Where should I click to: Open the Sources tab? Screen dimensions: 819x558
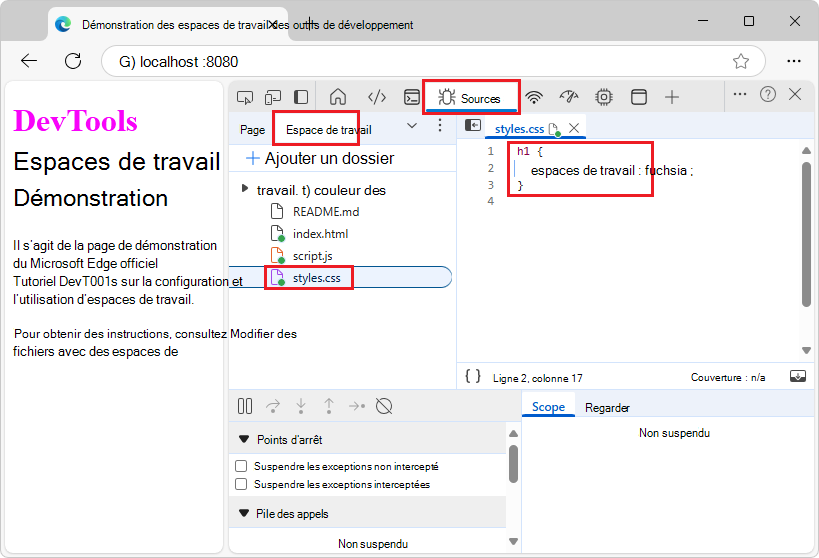[471, 98]
